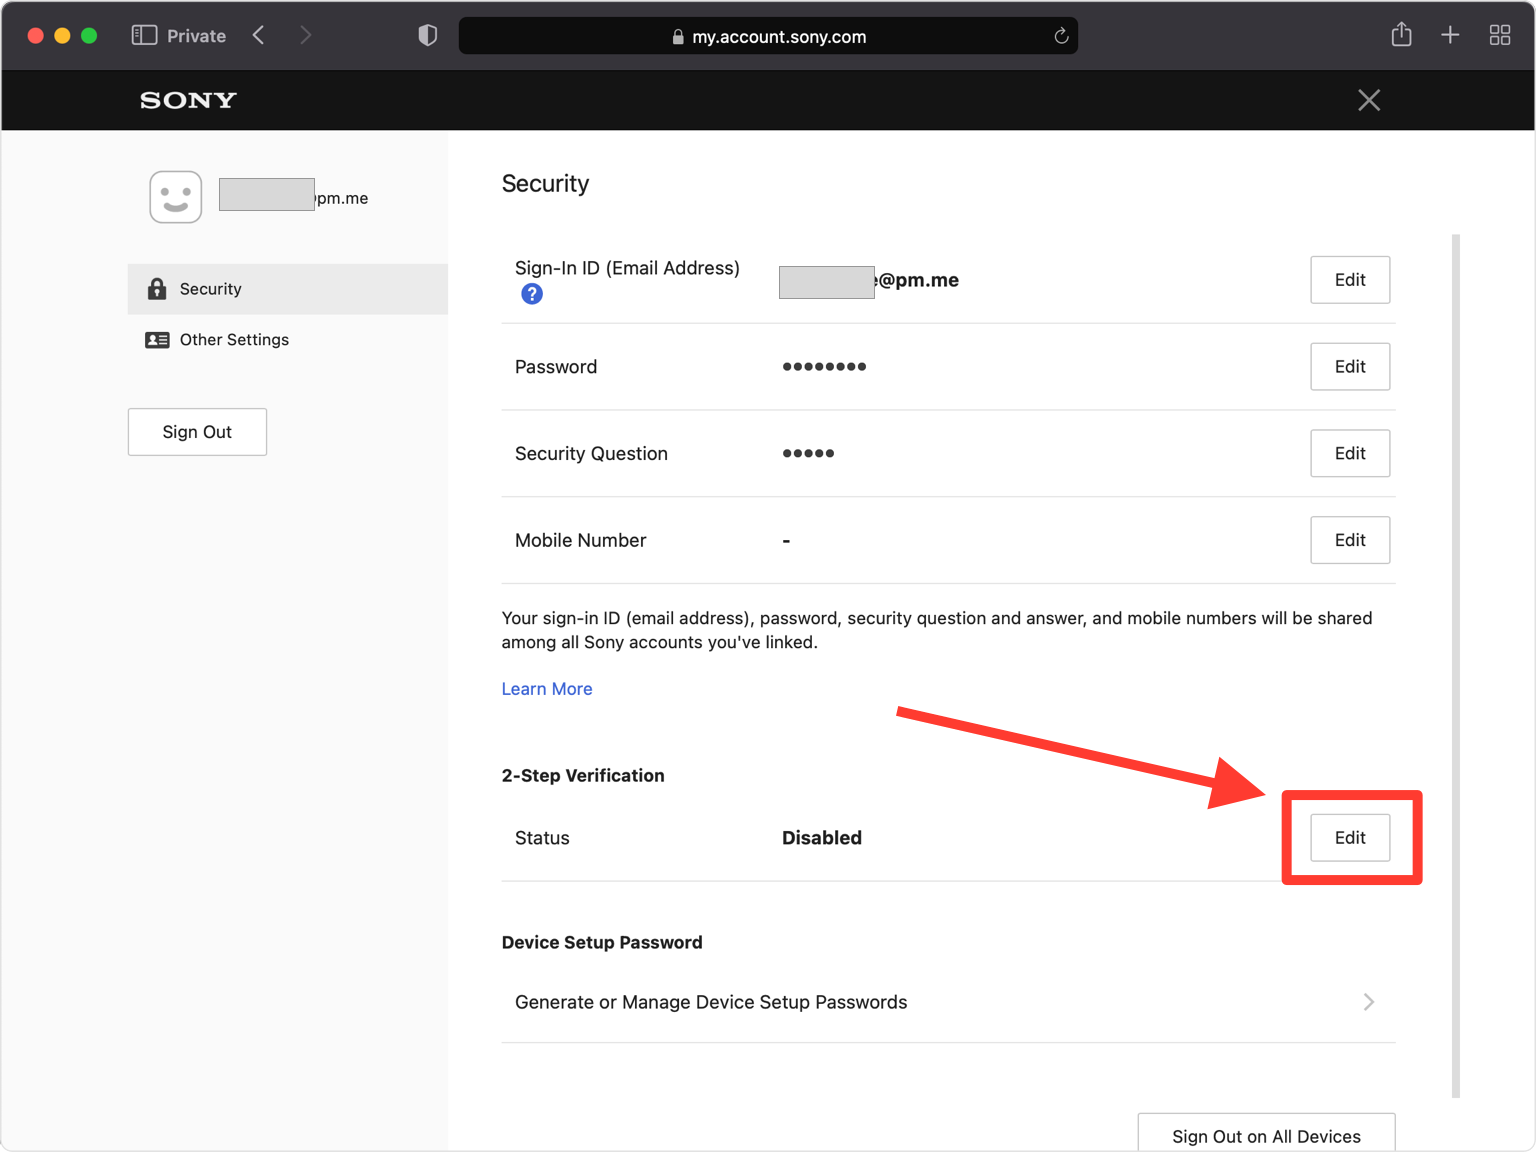Open the Share icon in toolbar
Viewport: 1536px width, 1152px height.
click(x=1401, y=36)
